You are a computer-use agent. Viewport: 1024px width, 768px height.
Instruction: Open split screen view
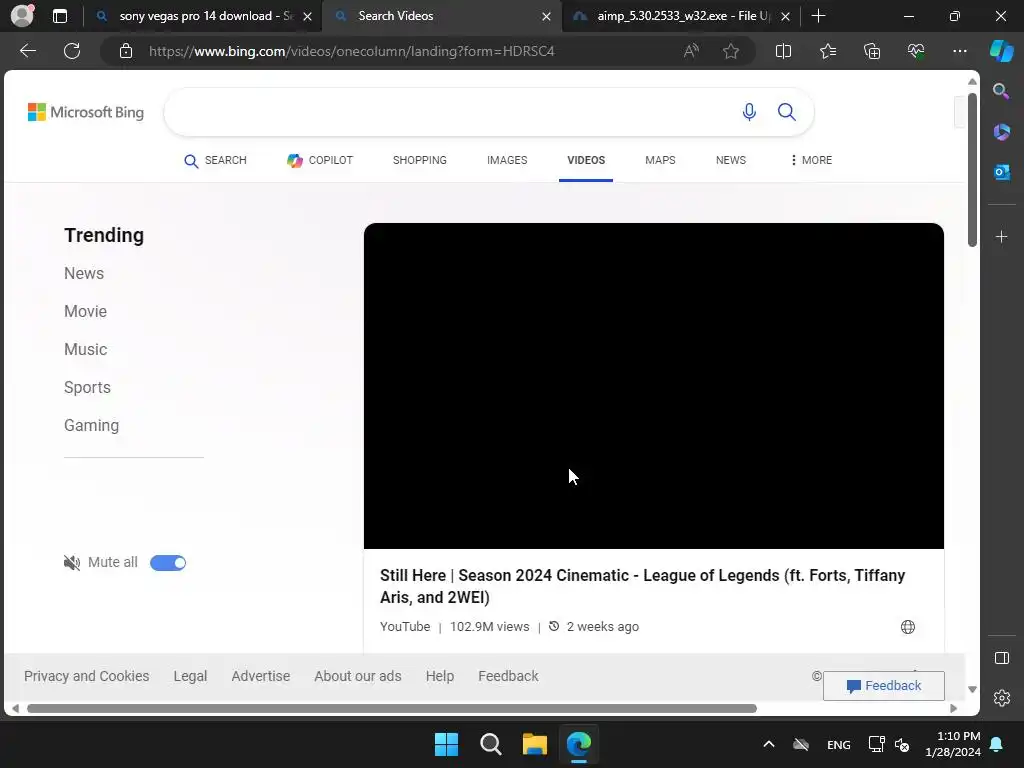click(783, 51)
